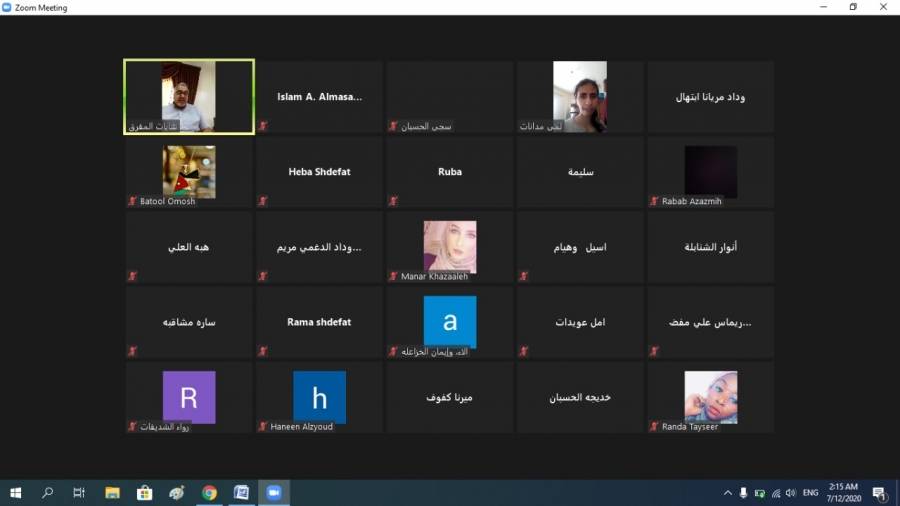Image resolution: width=900 pixels, height=506 pixels.
Task: Click muted mic icon on Heba Shdefat tile
Action: point(263,201)
